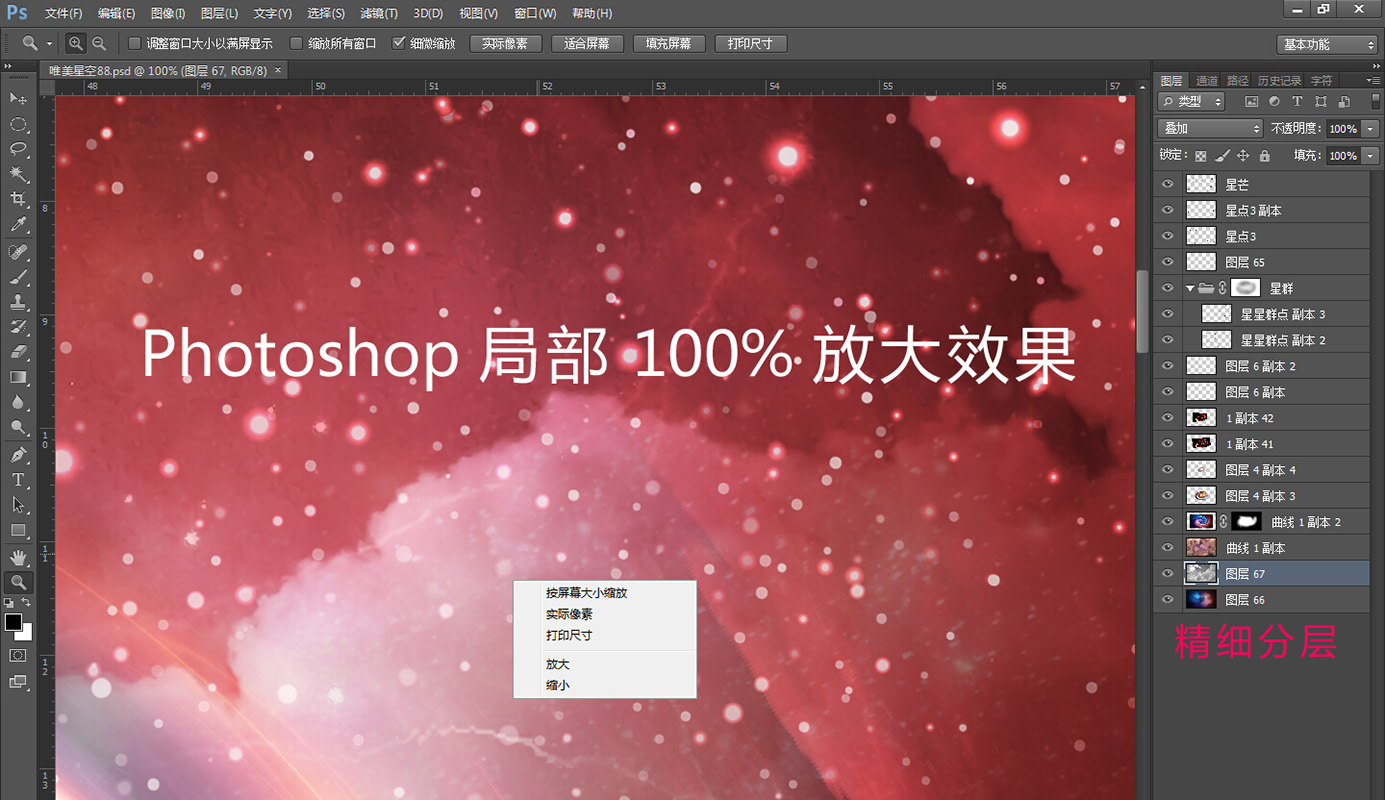
Task: Select the Magic Wand tool
Action: pyautogui.click(x=18, y=175)
